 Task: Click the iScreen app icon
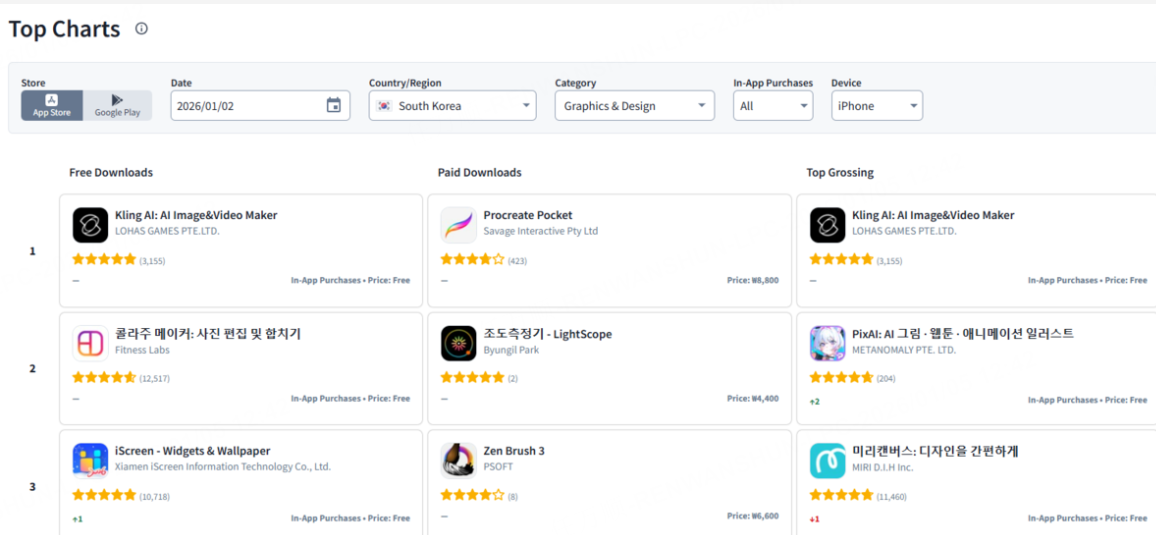coord(91,461)
